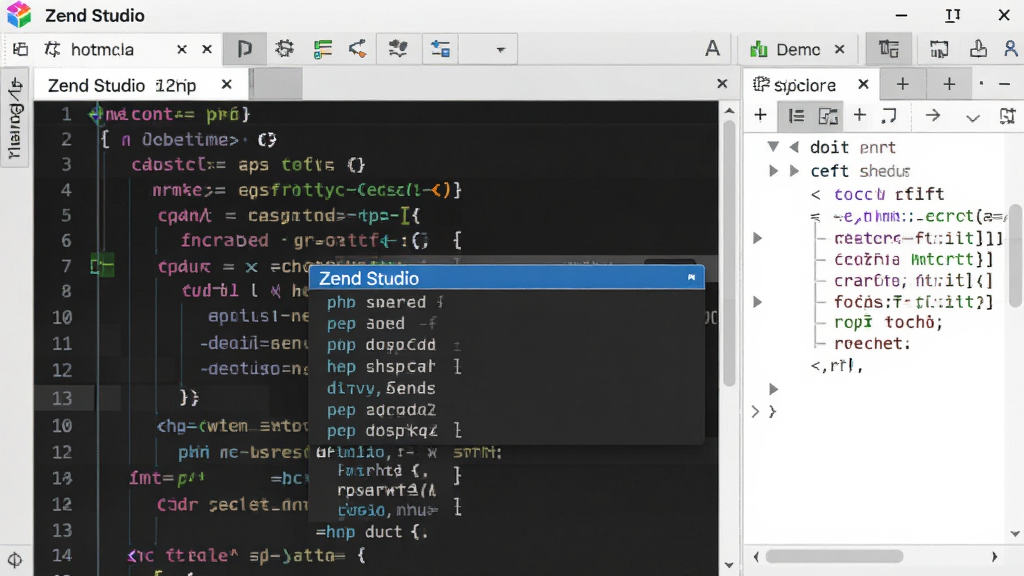Click the window layout icon at far left toolbar
Screen dimensions: 1024x576
point(21,49)
